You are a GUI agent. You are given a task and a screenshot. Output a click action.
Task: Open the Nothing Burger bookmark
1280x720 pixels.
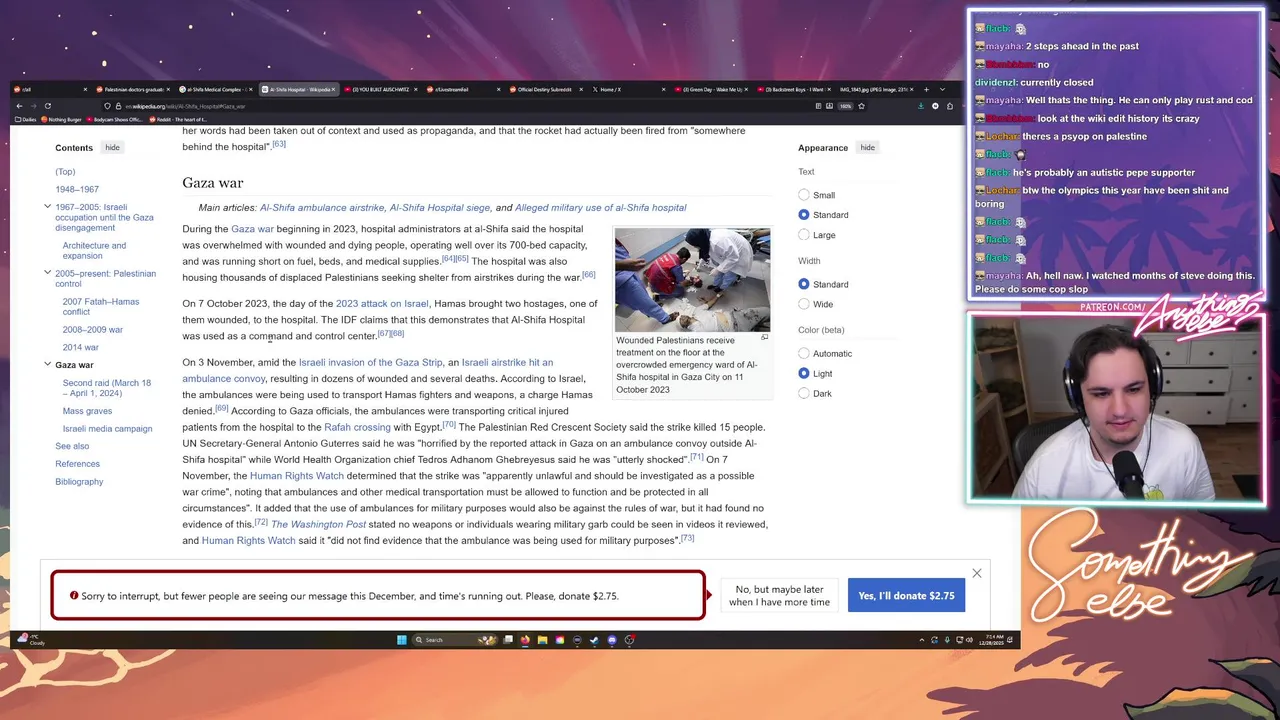(62, 119)
